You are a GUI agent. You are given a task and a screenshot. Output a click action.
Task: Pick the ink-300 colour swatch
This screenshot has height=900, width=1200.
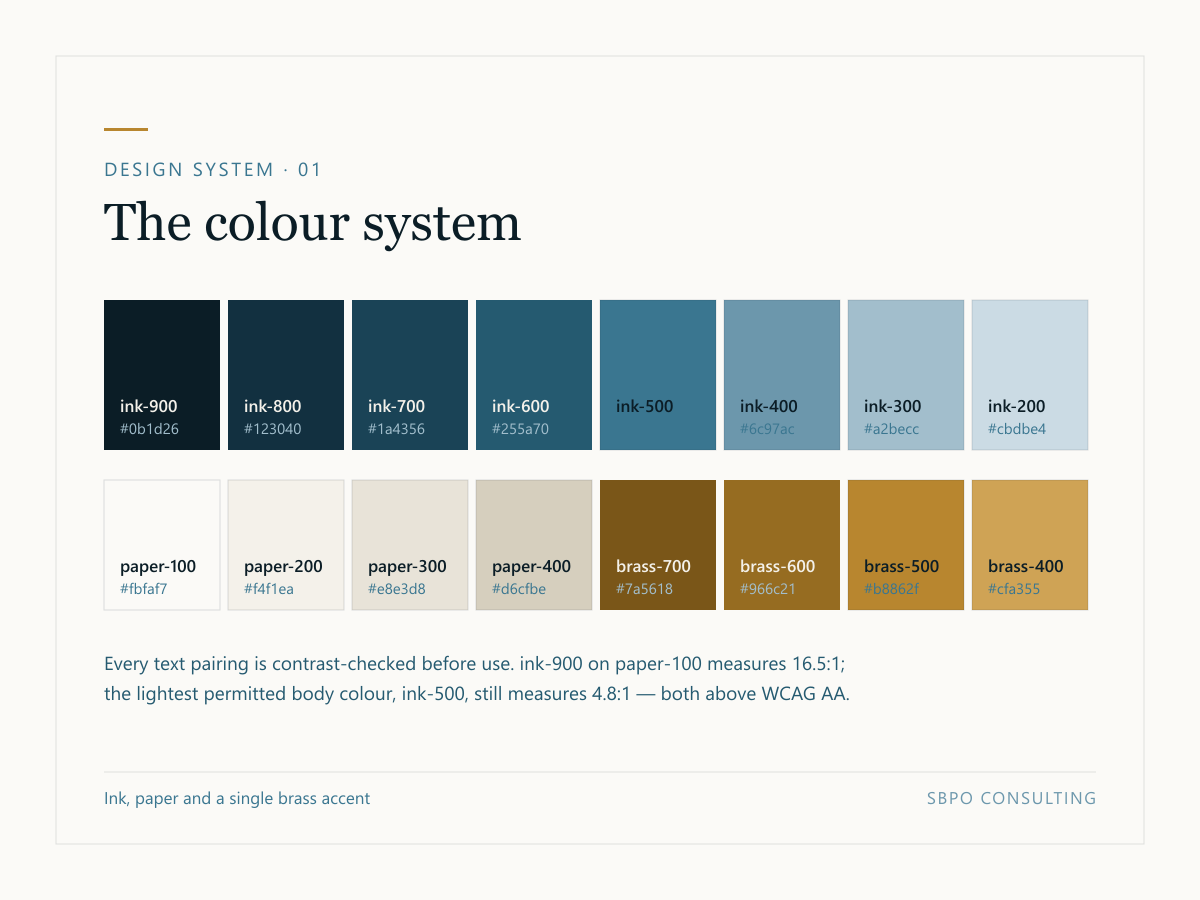(x=906, y=375)
